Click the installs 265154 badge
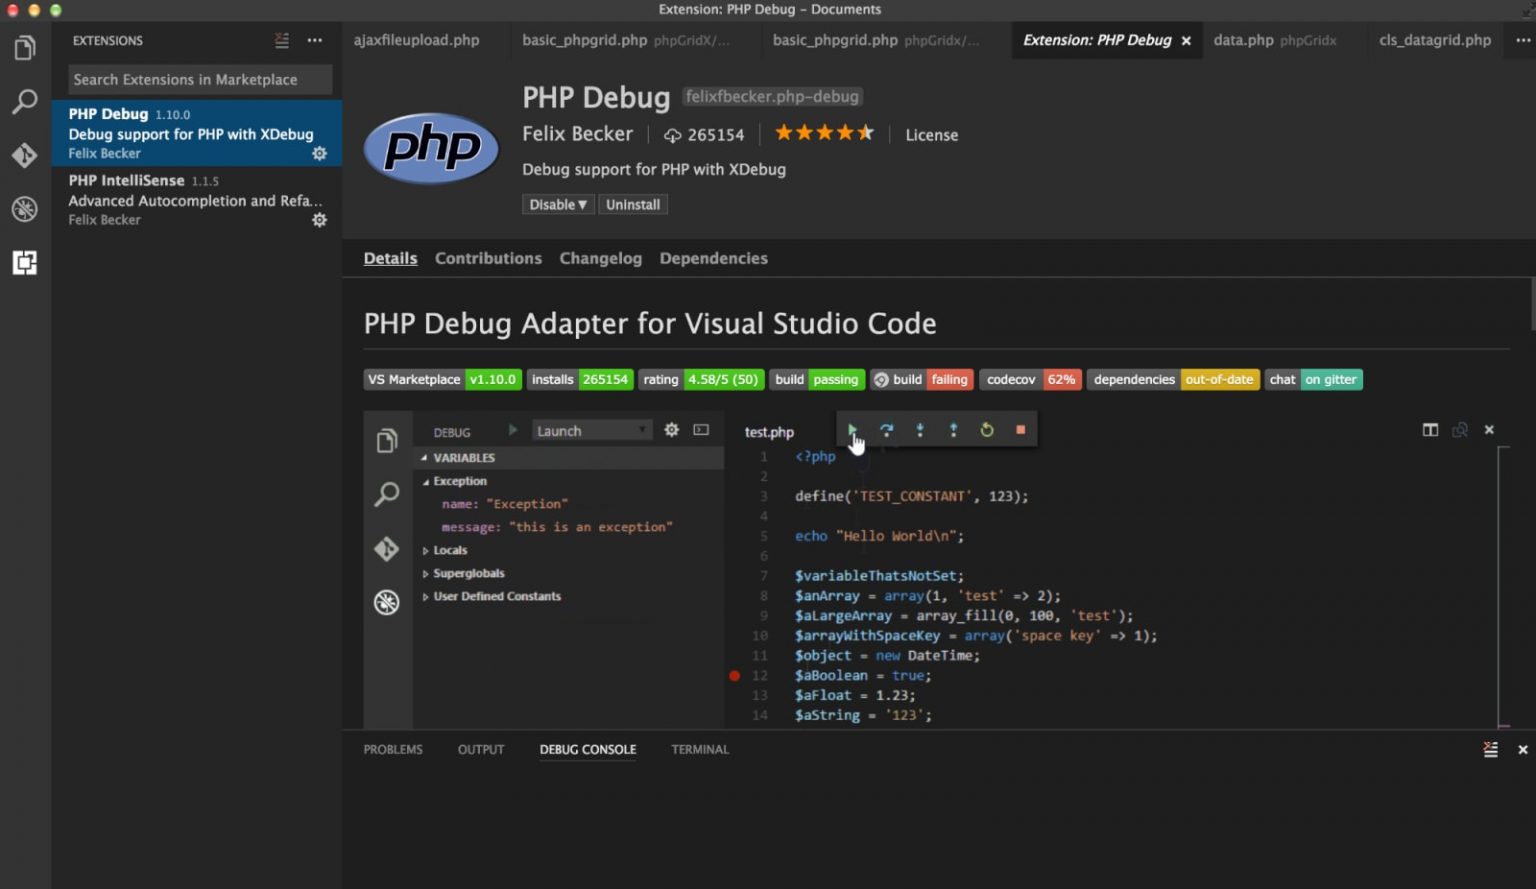This screenshot has width=1536, height=889. click(x=580, y=380)
